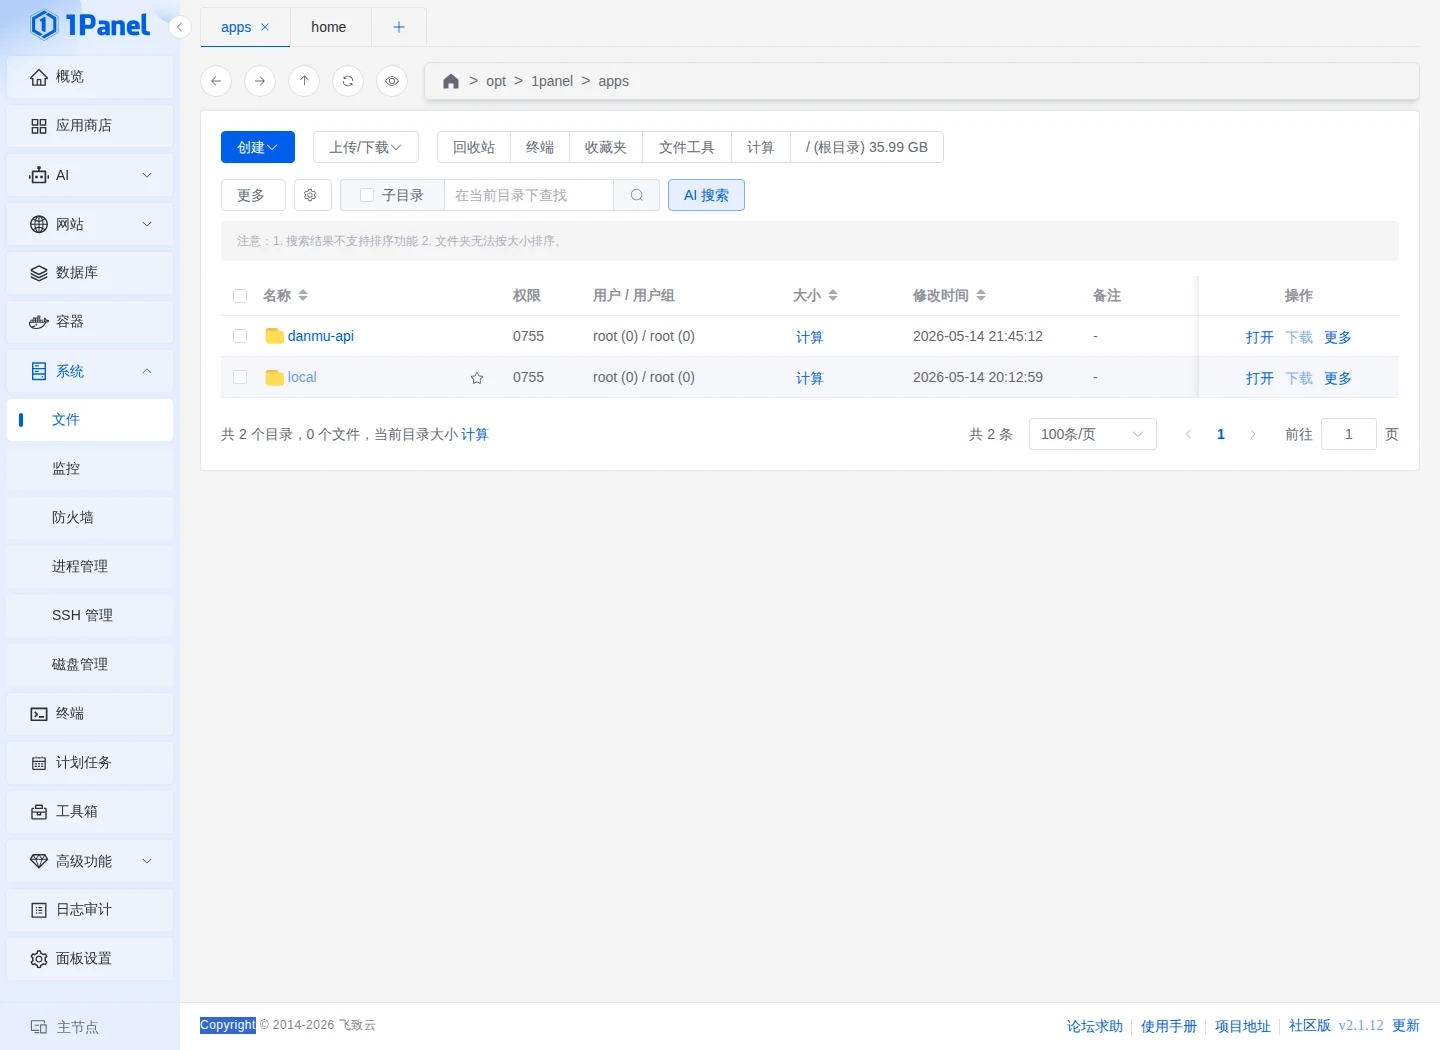Expand the 网站 website sidebar menu

[90, 224]
